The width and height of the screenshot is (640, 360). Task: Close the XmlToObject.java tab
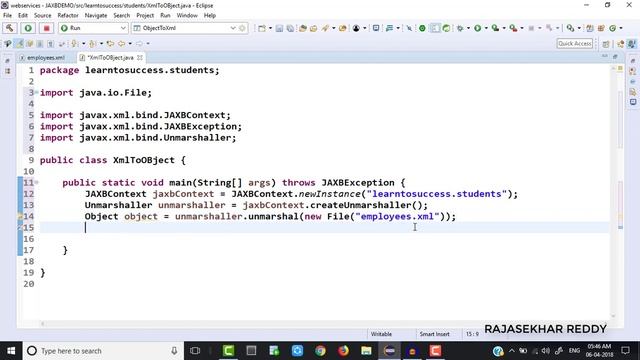(x=140, y=58)
